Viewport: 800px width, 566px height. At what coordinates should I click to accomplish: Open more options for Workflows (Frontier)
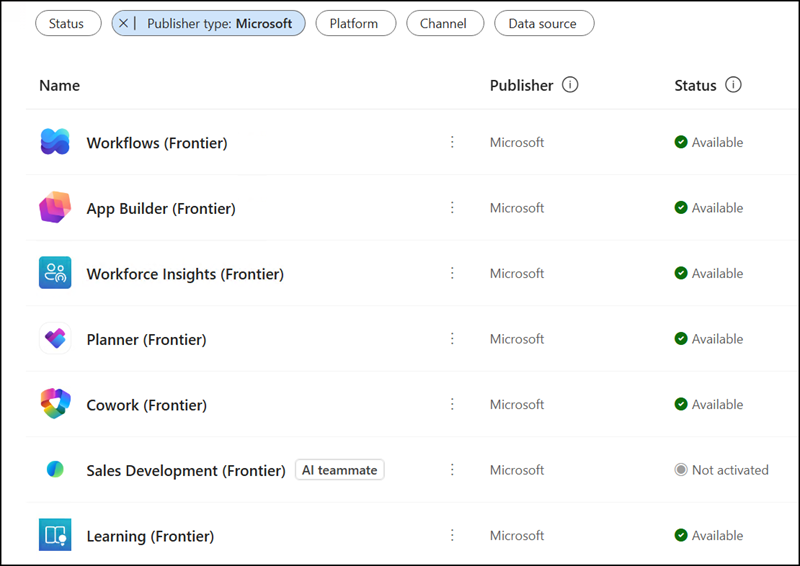pyautogui.click(x=452, y=143)
